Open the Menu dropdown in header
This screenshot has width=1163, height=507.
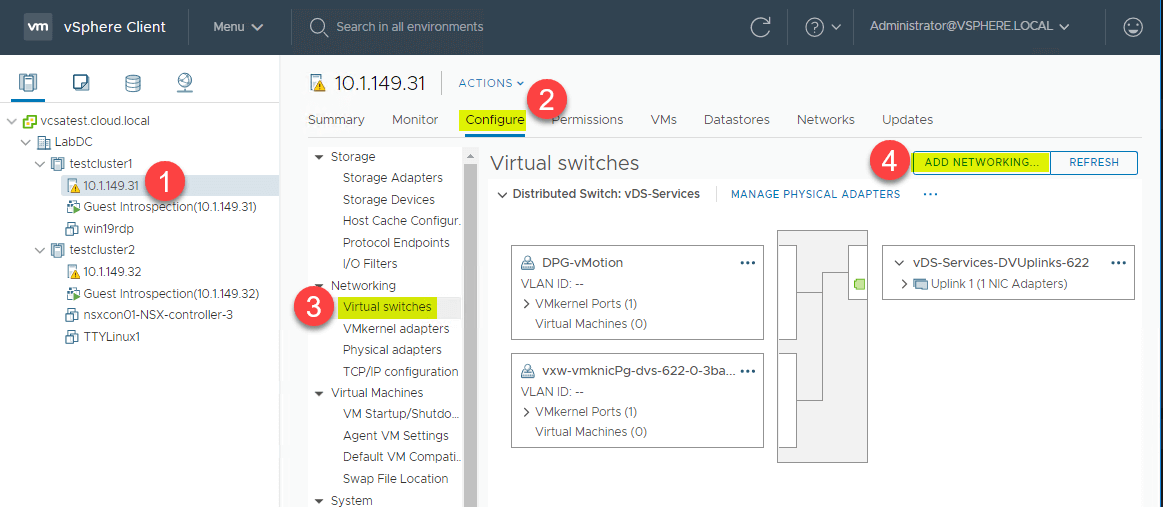click(x=238, y=27)
